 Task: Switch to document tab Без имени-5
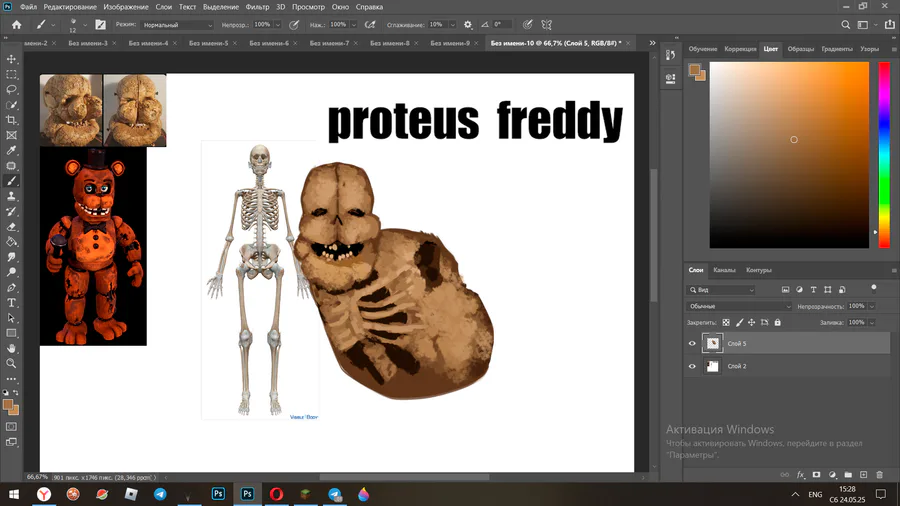point(208,43)
